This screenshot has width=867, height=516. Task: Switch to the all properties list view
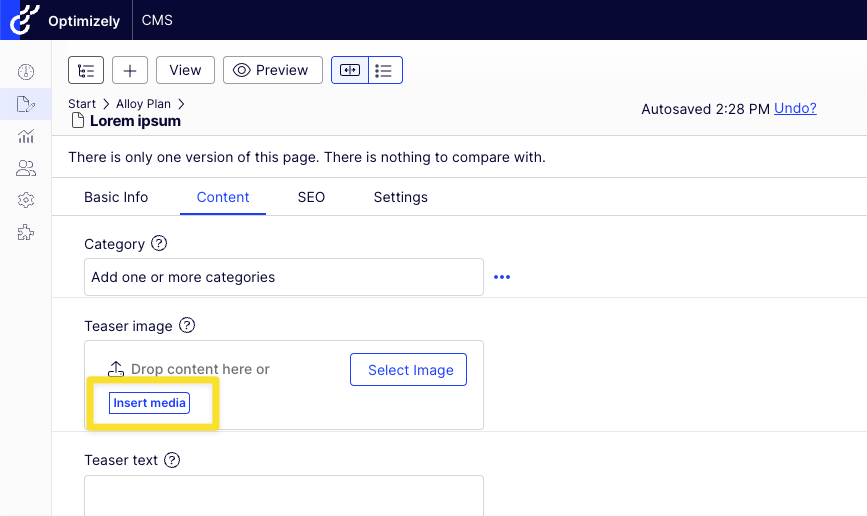point(385,70)
